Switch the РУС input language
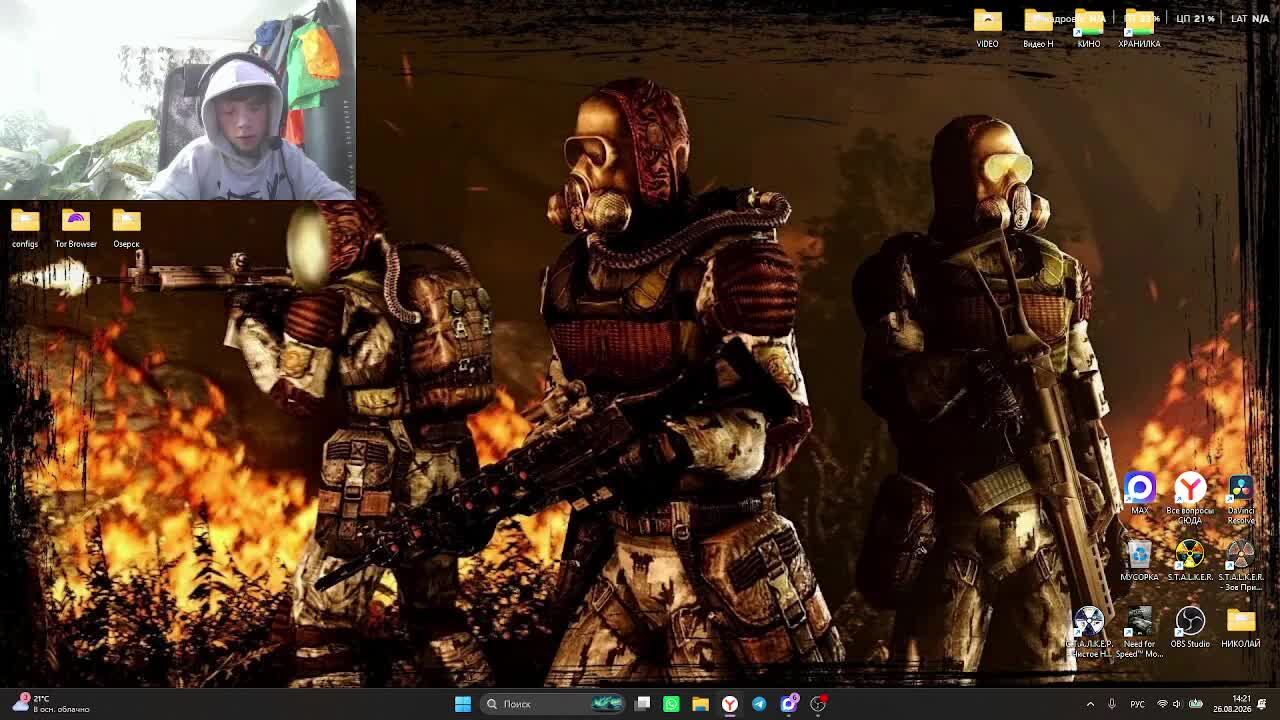The image size is (1280, 720). (x=1137, y=704)
